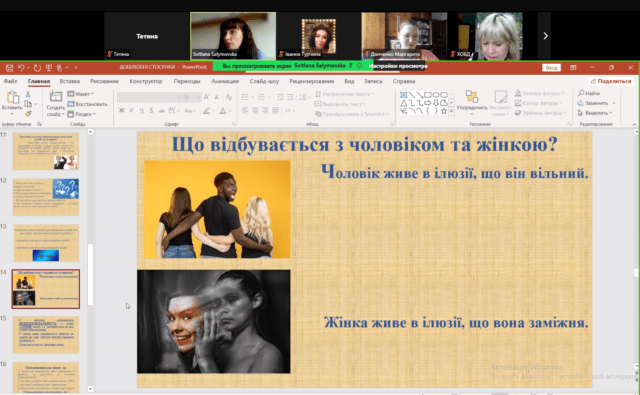Switch to the Конструктор tab
This screenshot has width=640, height=395.
[x=146, y=81]
